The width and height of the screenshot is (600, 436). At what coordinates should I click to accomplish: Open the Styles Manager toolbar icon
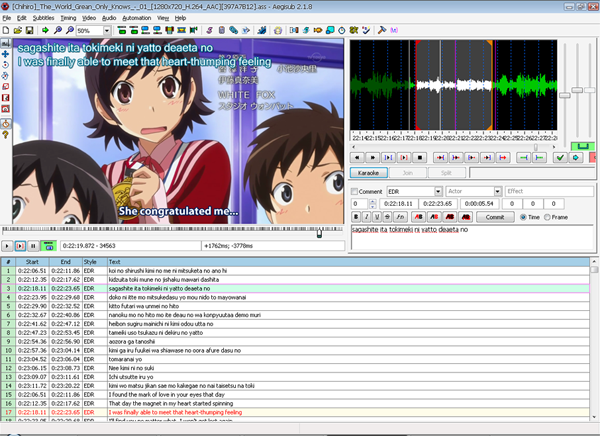point(209,30)
